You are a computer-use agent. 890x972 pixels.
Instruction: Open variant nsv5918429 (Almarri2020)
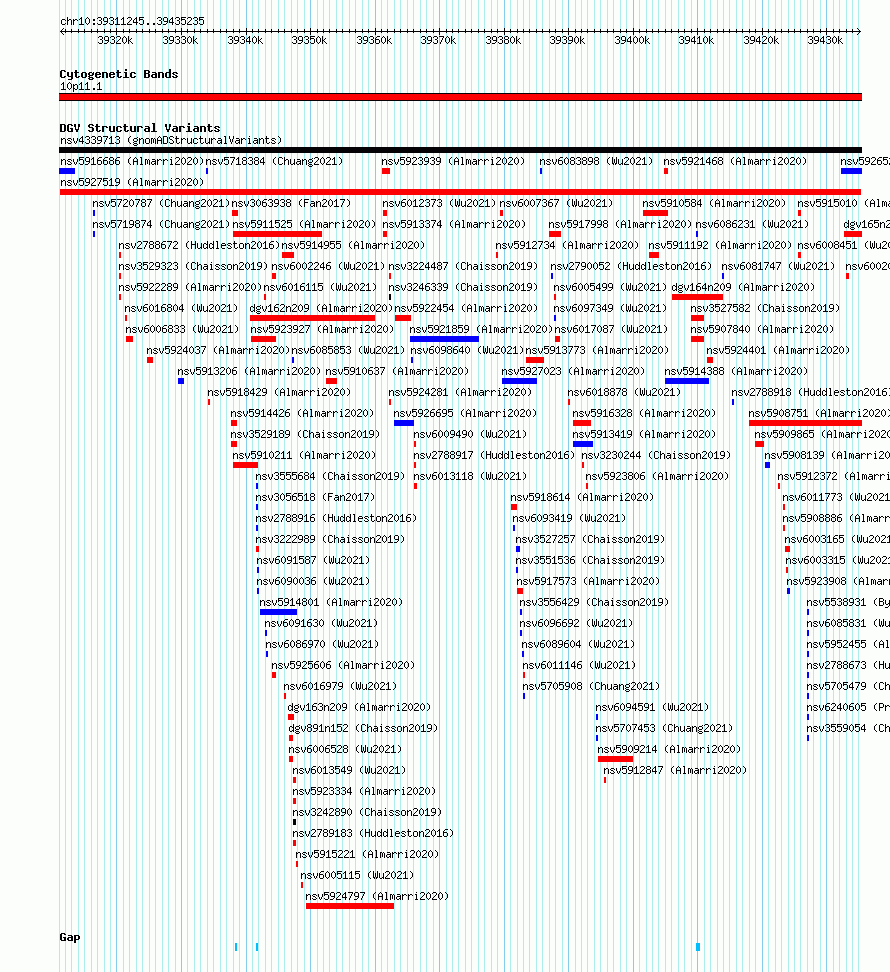coord(279,392)
